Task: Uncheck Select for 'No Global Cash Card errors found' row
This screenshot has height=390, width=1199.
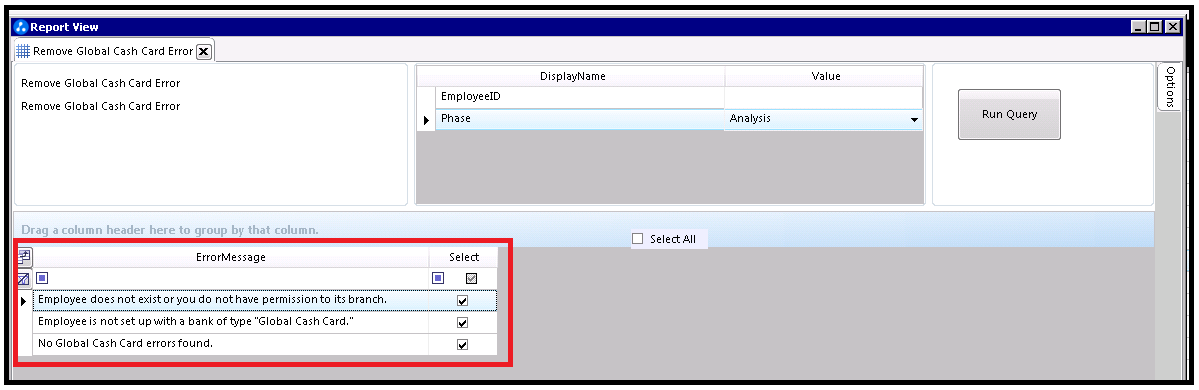Action: [x=463, y=345]
